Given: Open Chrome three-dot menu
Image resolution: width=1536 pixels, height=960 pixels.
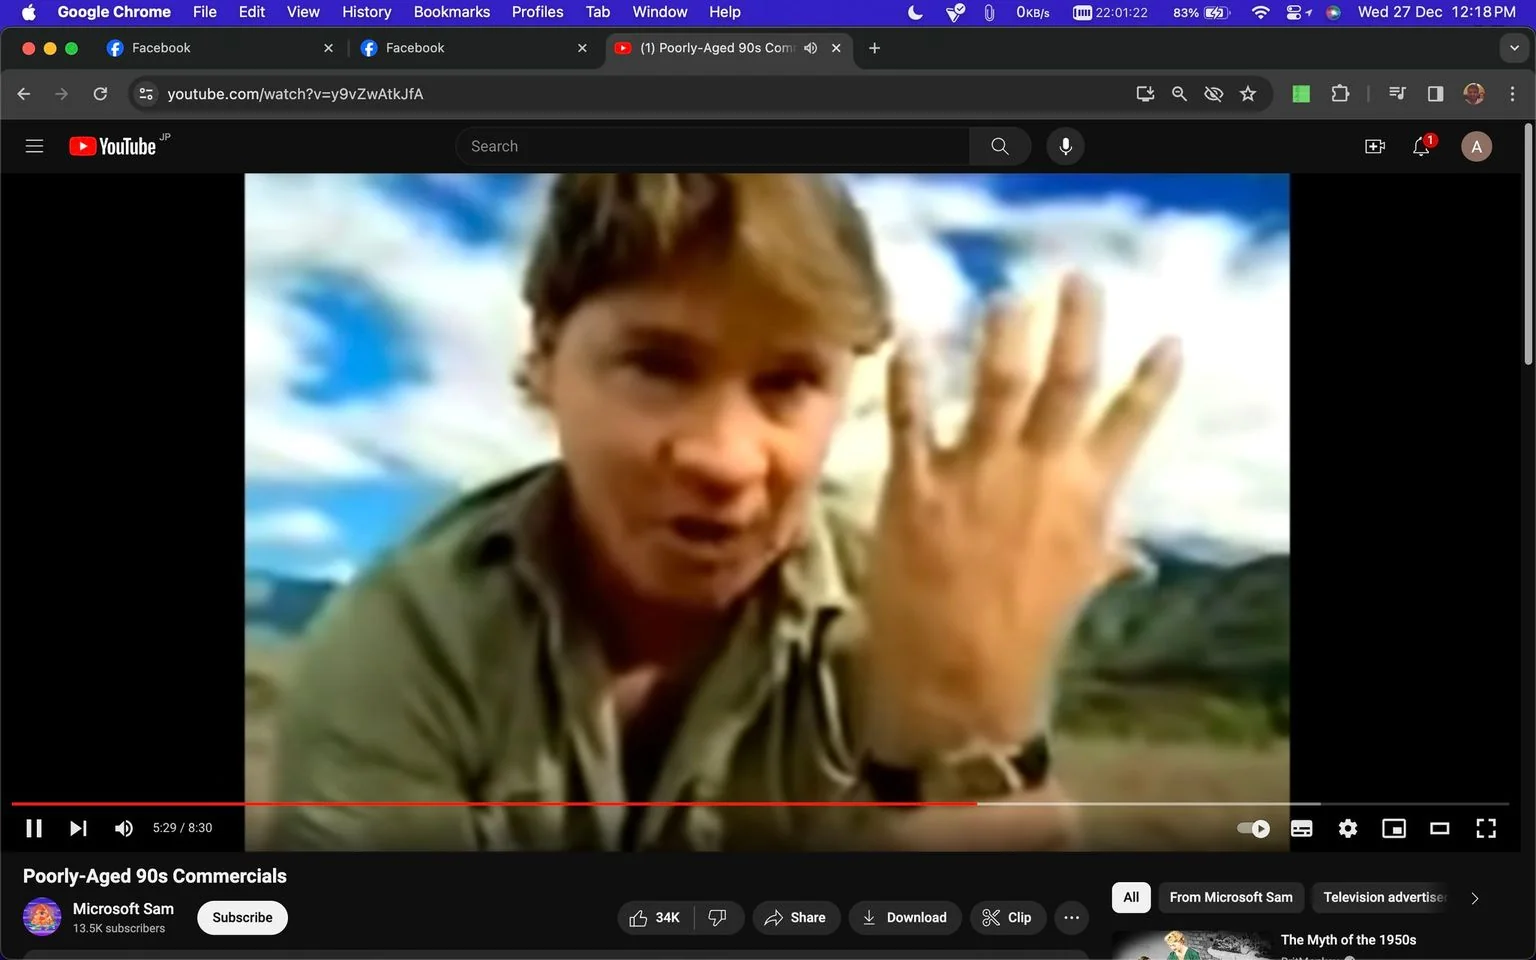Looking at the screenshot, I should tap(1512, 93).
